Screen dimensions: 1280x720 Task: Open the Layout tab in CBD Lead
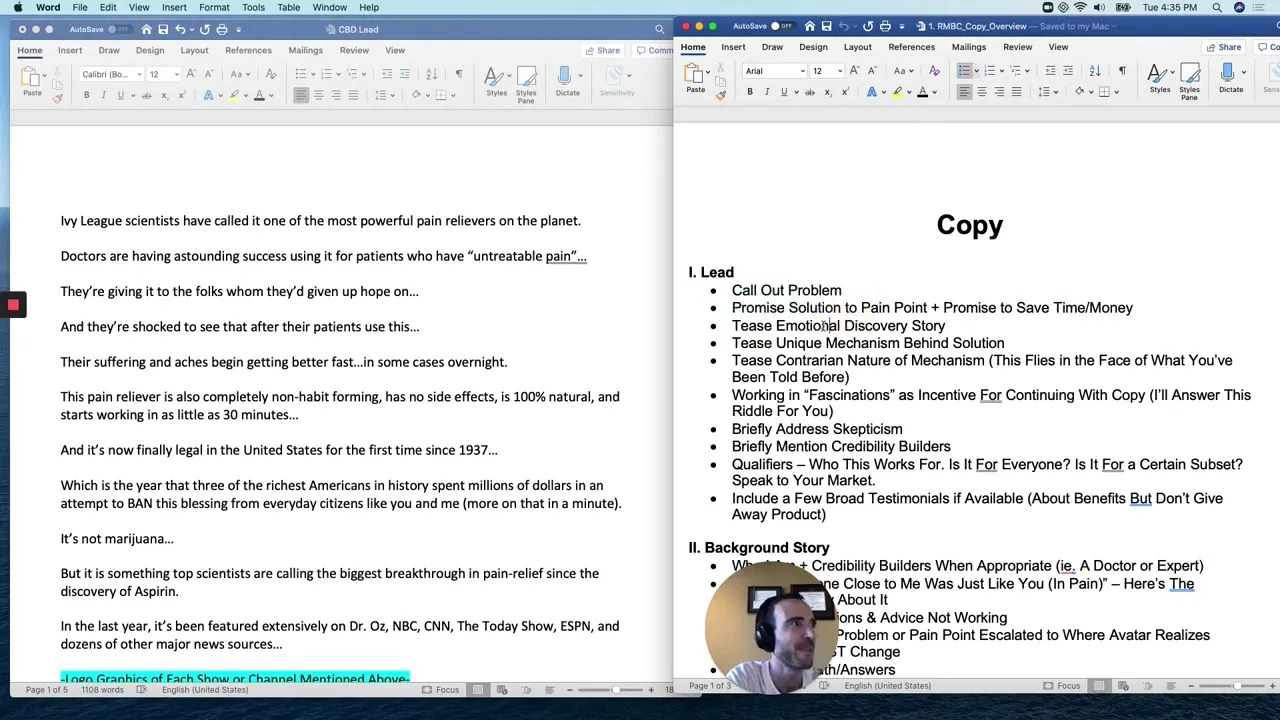tap(194, 50)
